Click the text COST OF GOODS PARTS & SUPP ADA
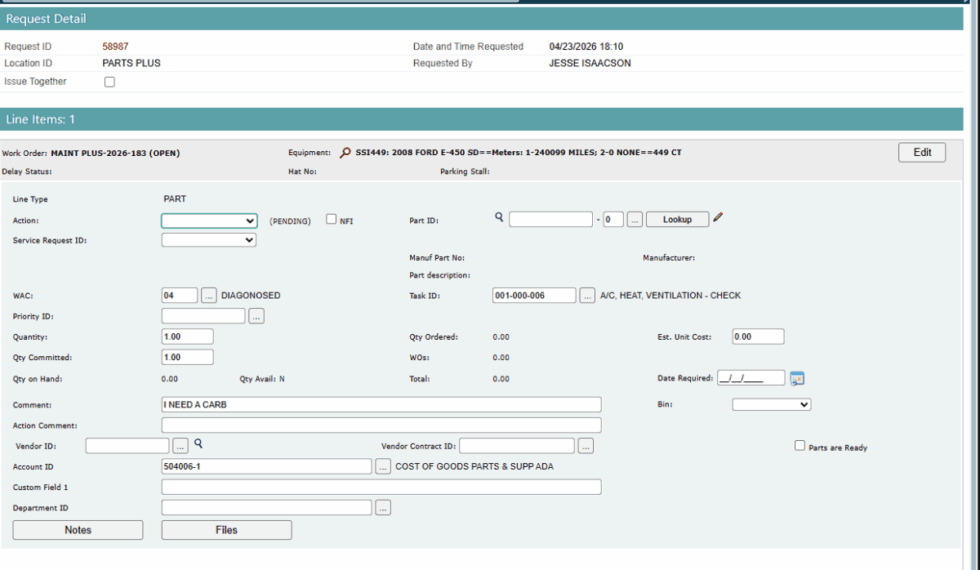The height and width of the screenshot is (570, 980). pos(474,467)
